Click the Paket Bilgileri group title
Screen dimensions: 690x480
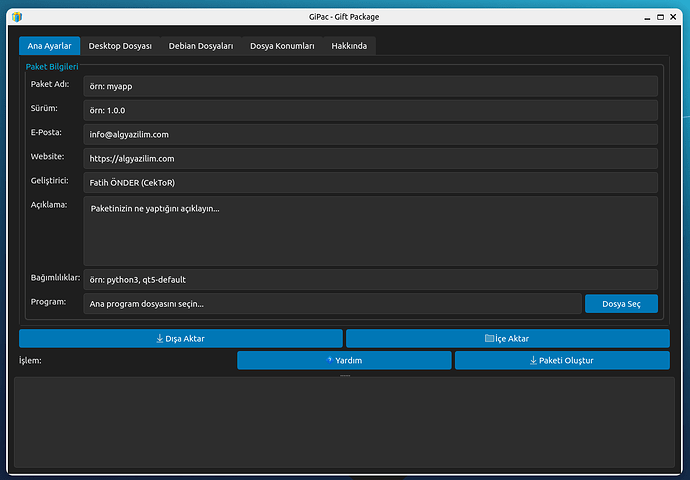click(x=52, y=66)
